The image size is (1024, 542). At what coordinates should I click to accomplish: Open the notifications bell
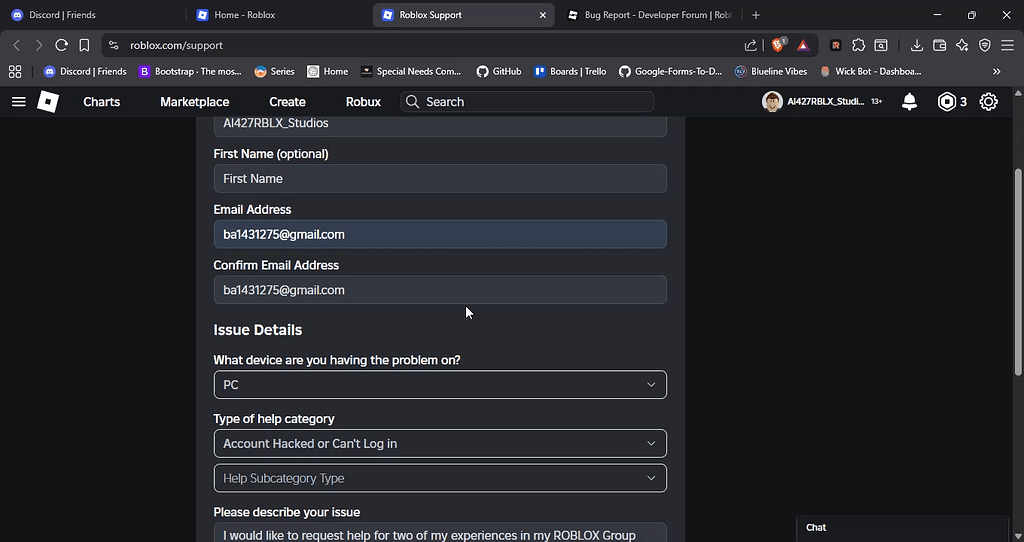[909, 102]
